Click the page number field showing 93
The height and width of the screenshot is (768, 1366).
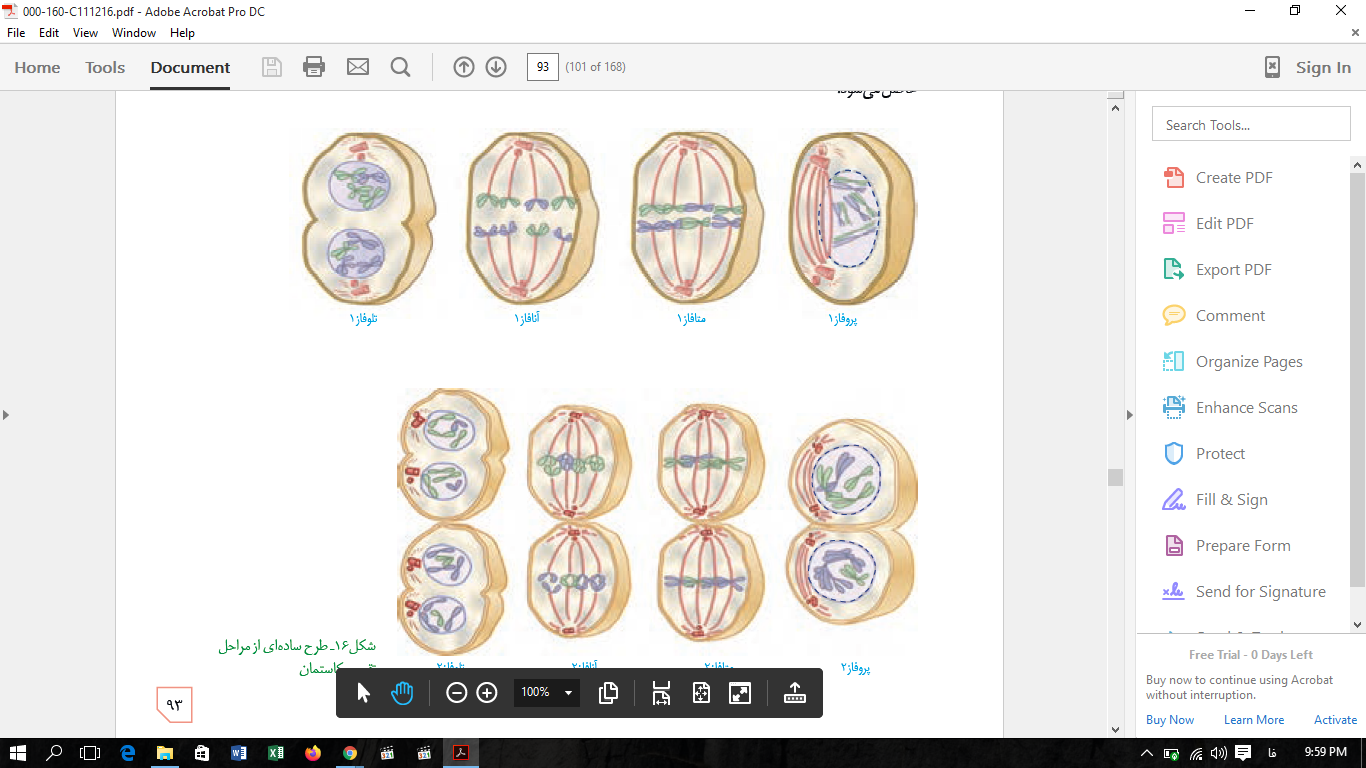click(543, 67)
